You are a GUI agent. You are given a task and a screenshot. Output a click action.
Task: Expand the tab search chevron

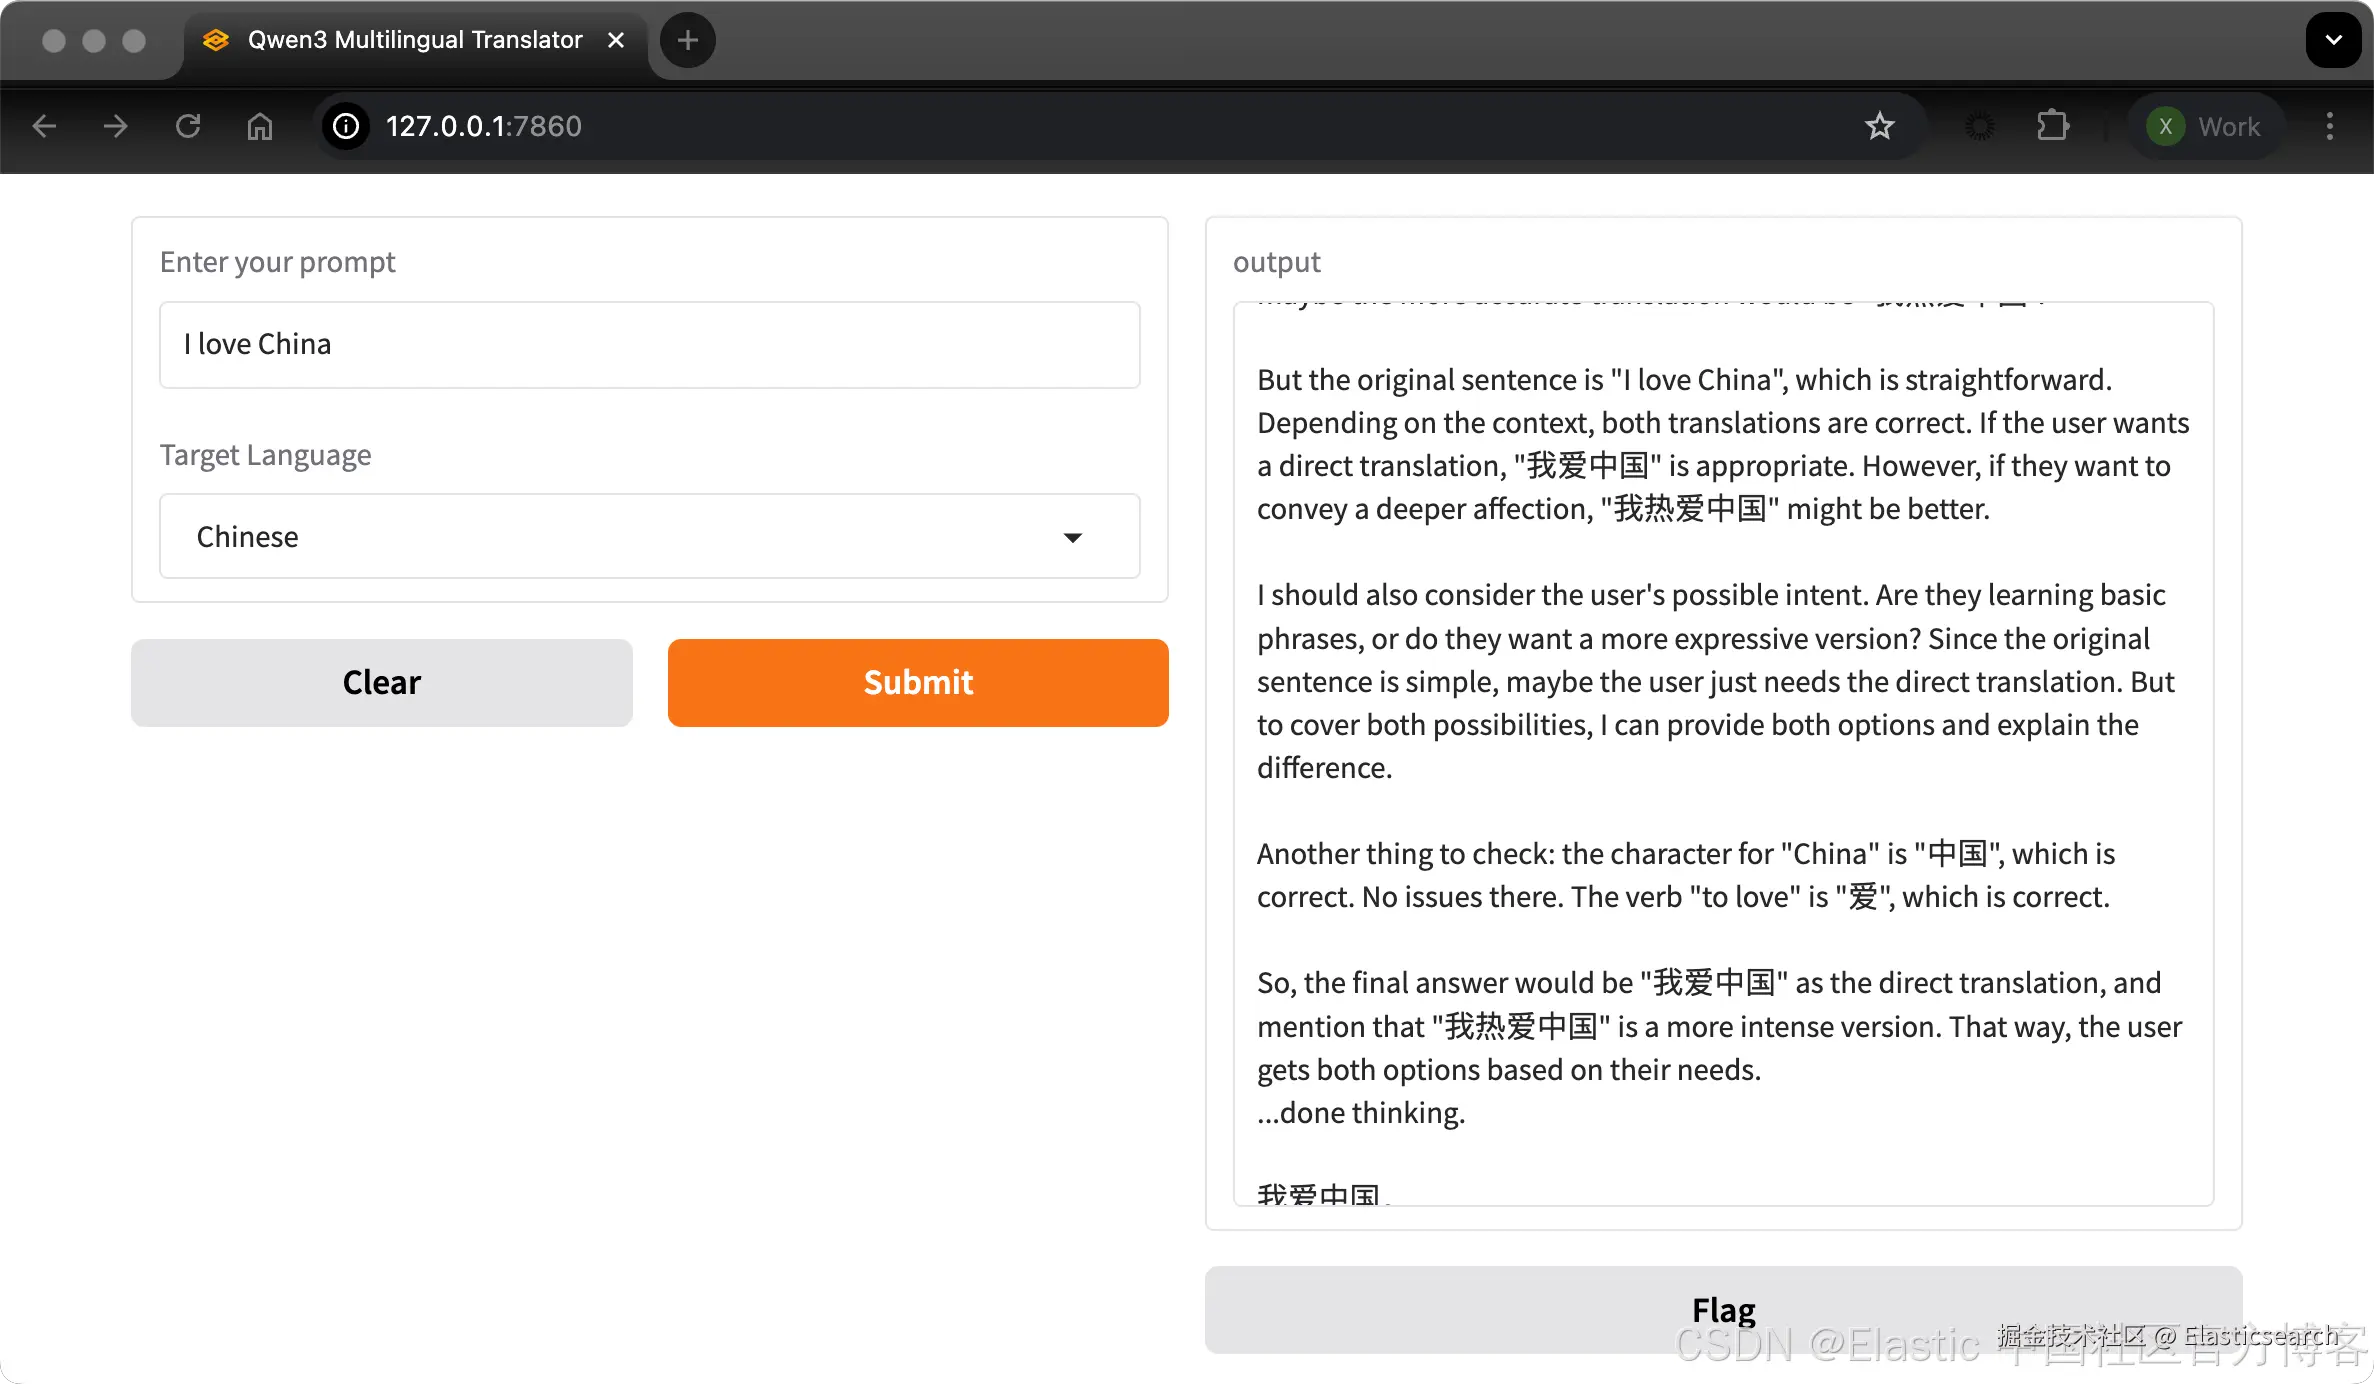pyautogui.click(x=2333, y=40)
